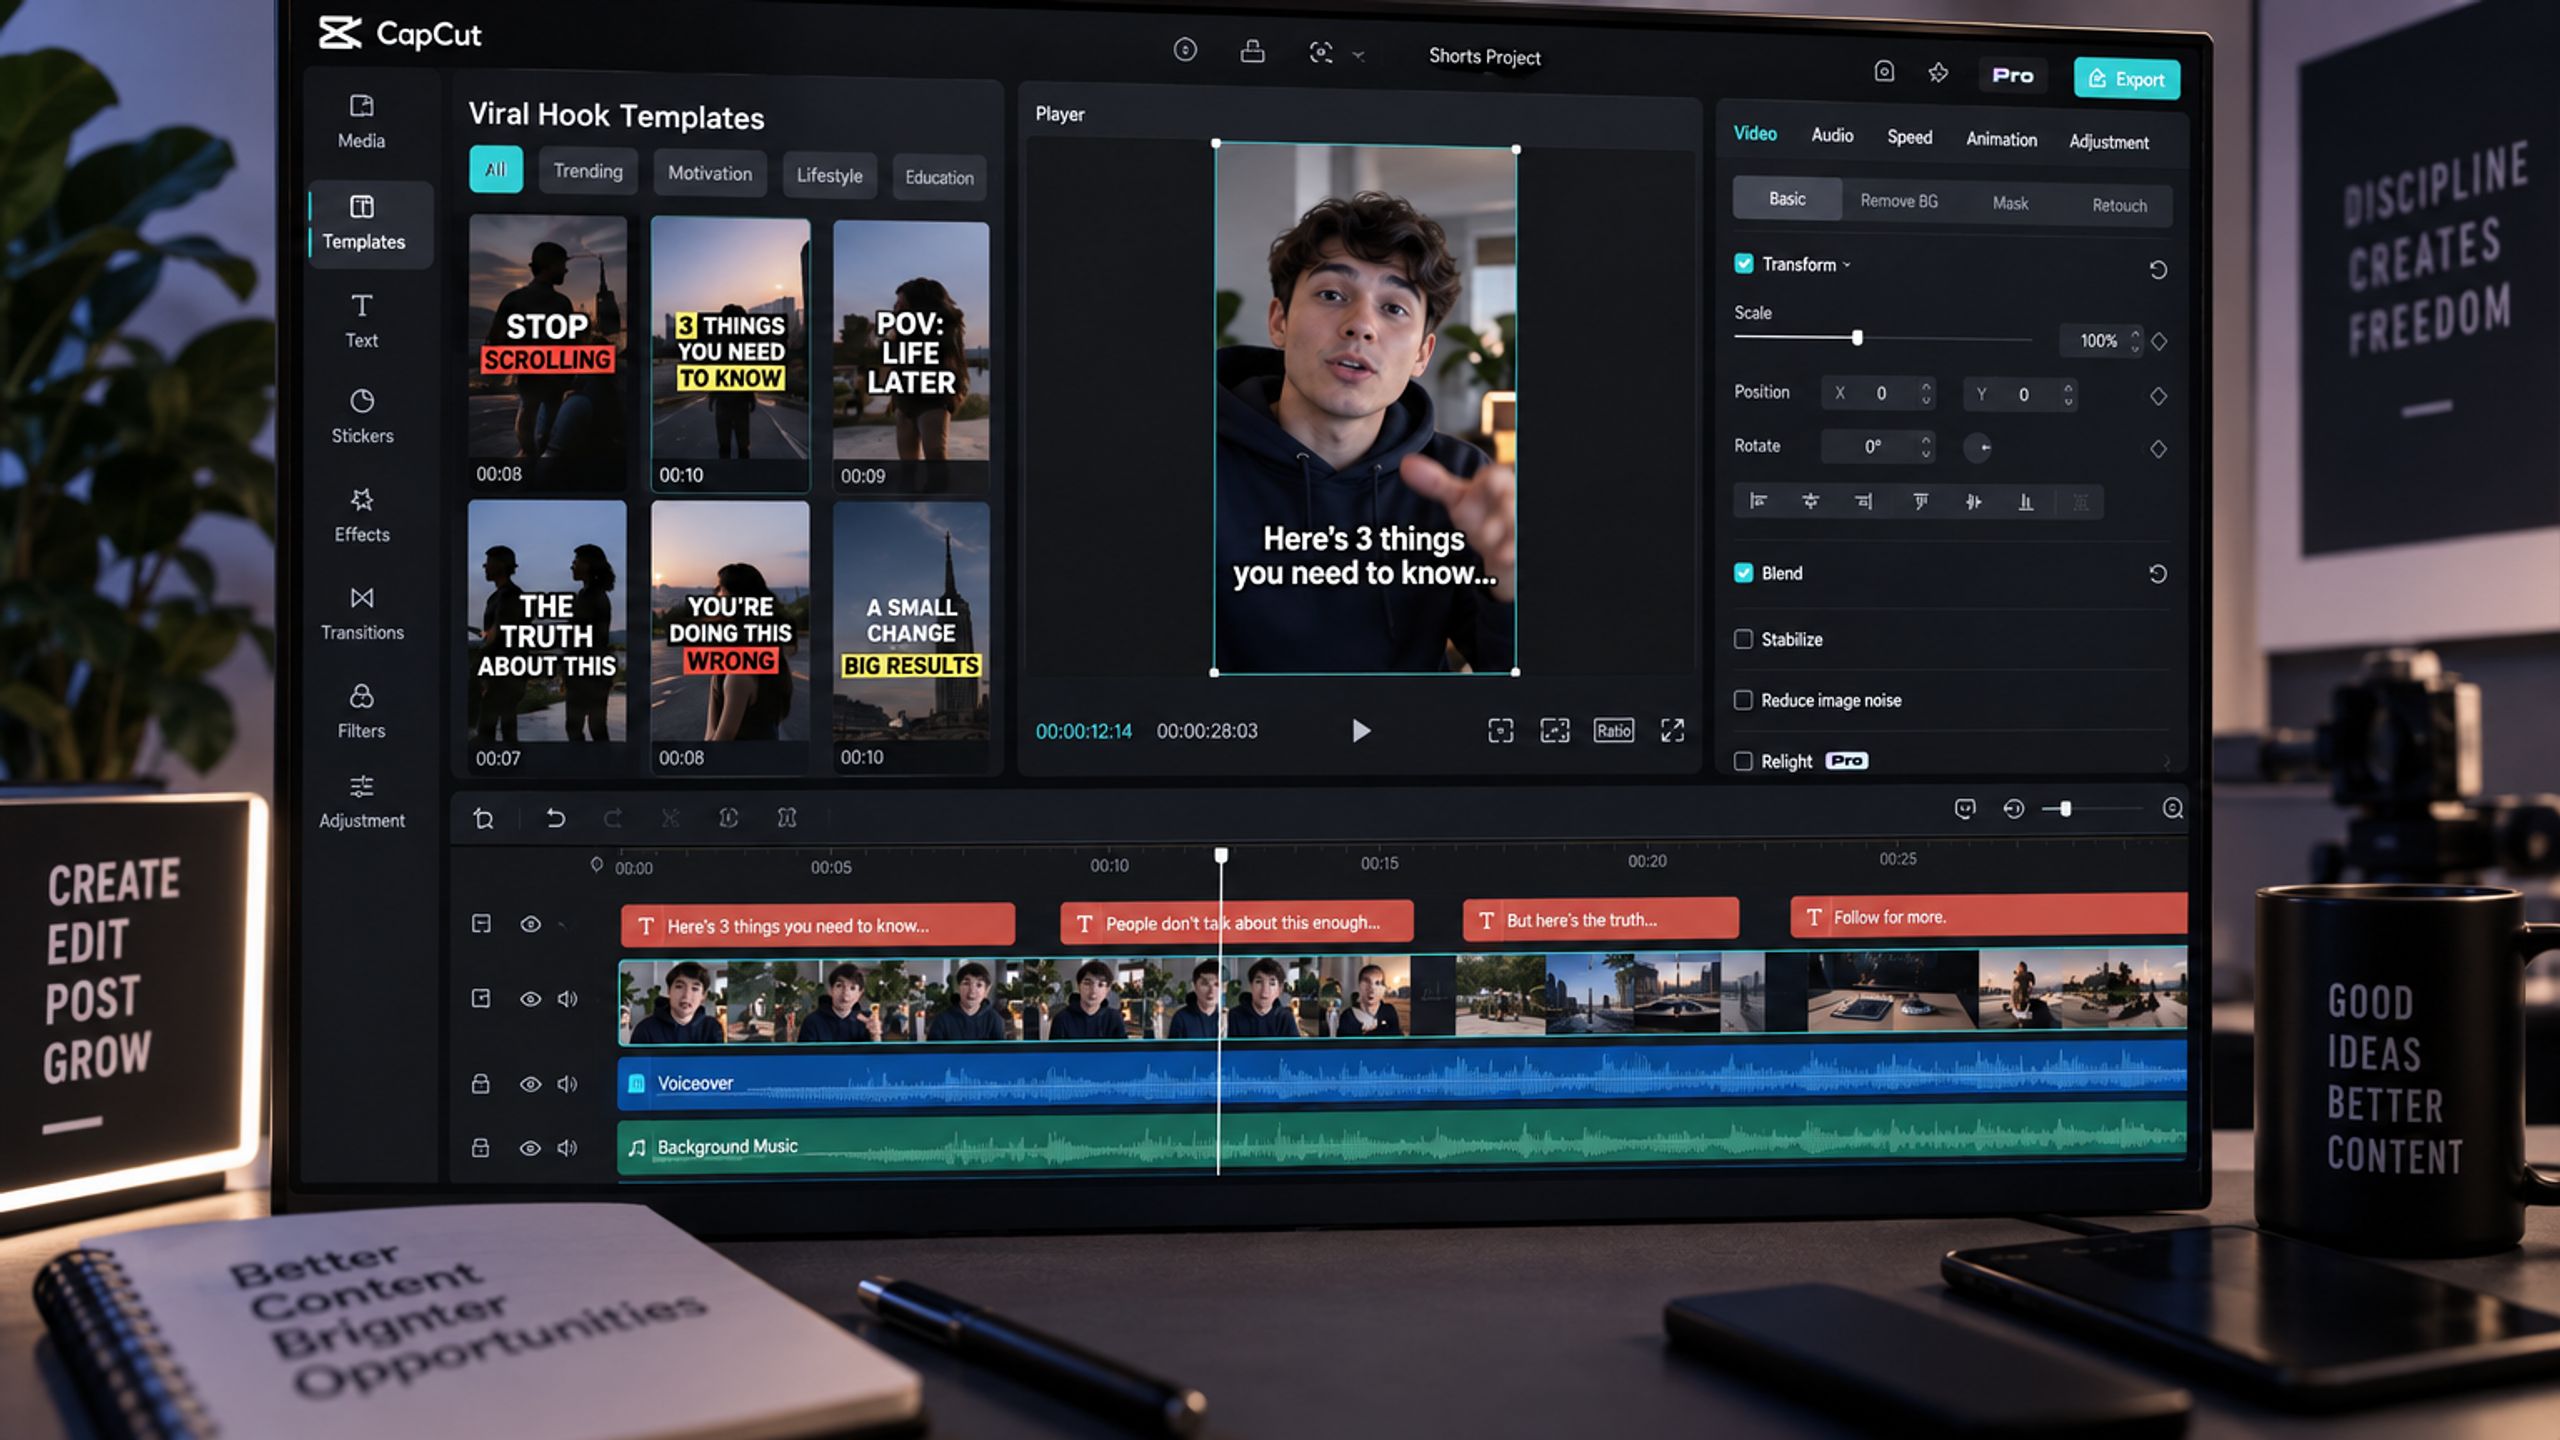Switch to the Audio tab
This screenshot has height=1440, width=2560.
pyautogui.click(x=1832, y=135)
